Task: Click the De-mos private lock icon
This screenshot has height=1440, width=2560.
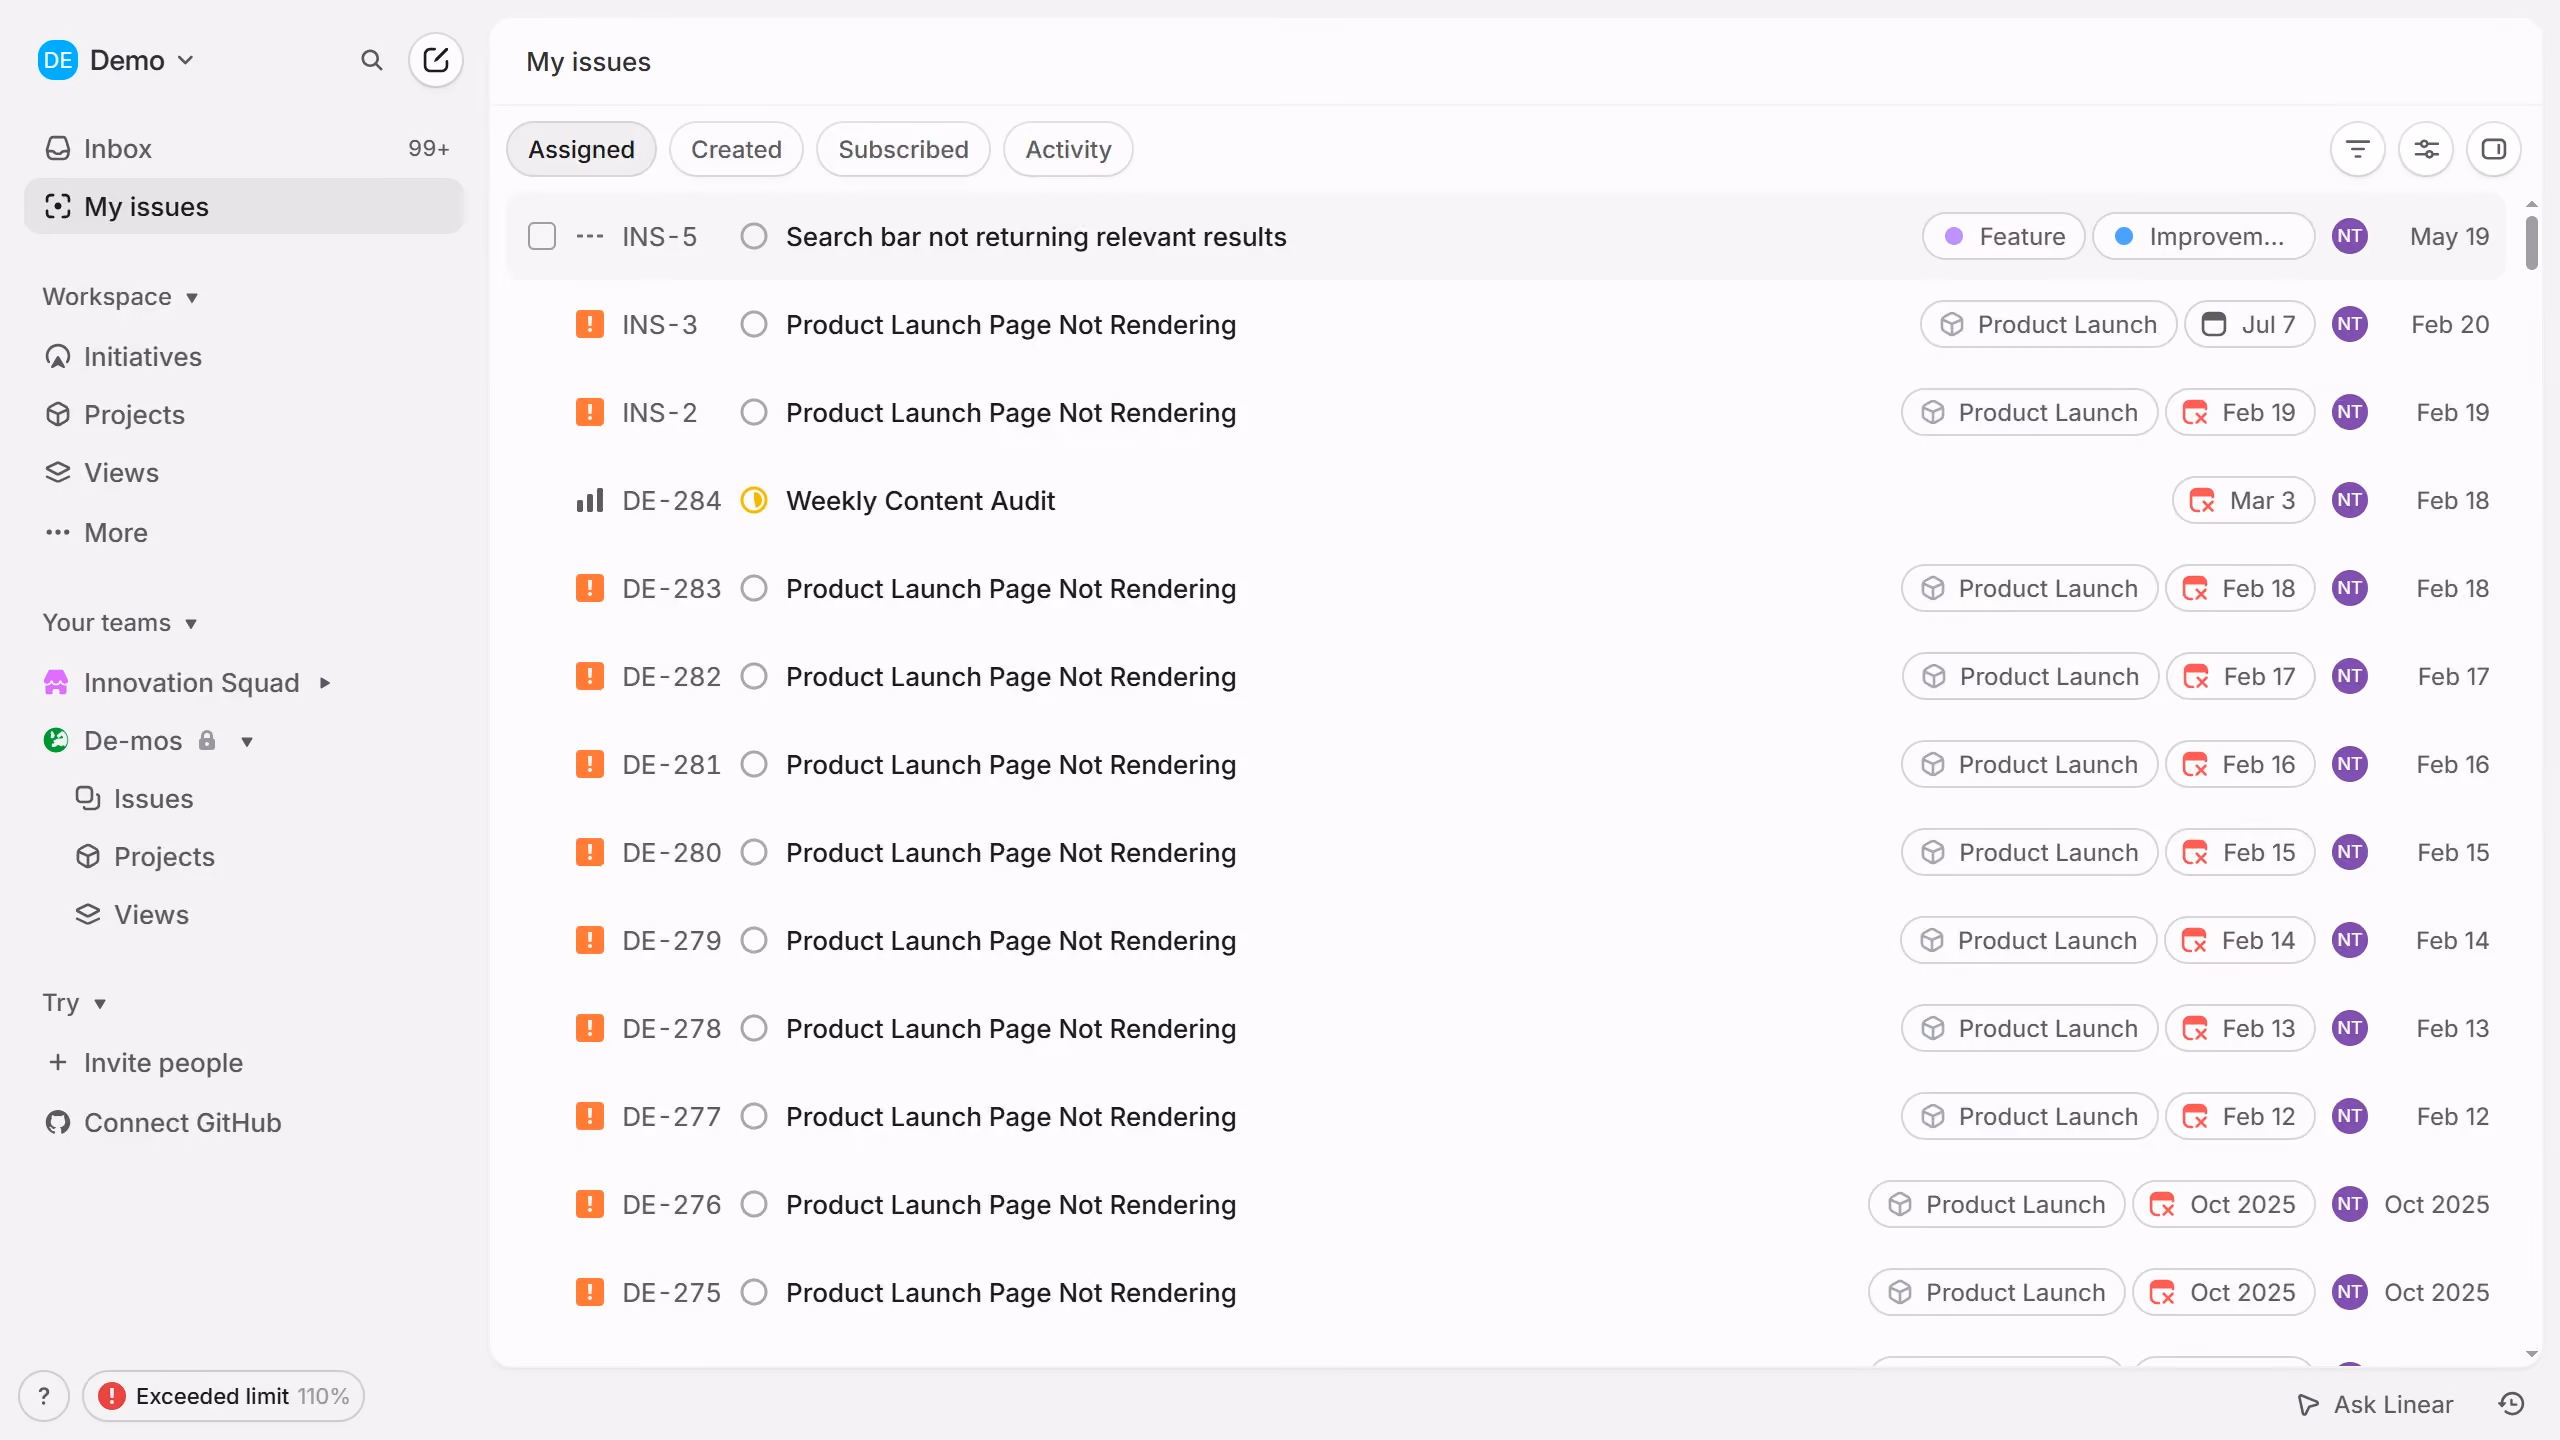Action: coord(207,740)
